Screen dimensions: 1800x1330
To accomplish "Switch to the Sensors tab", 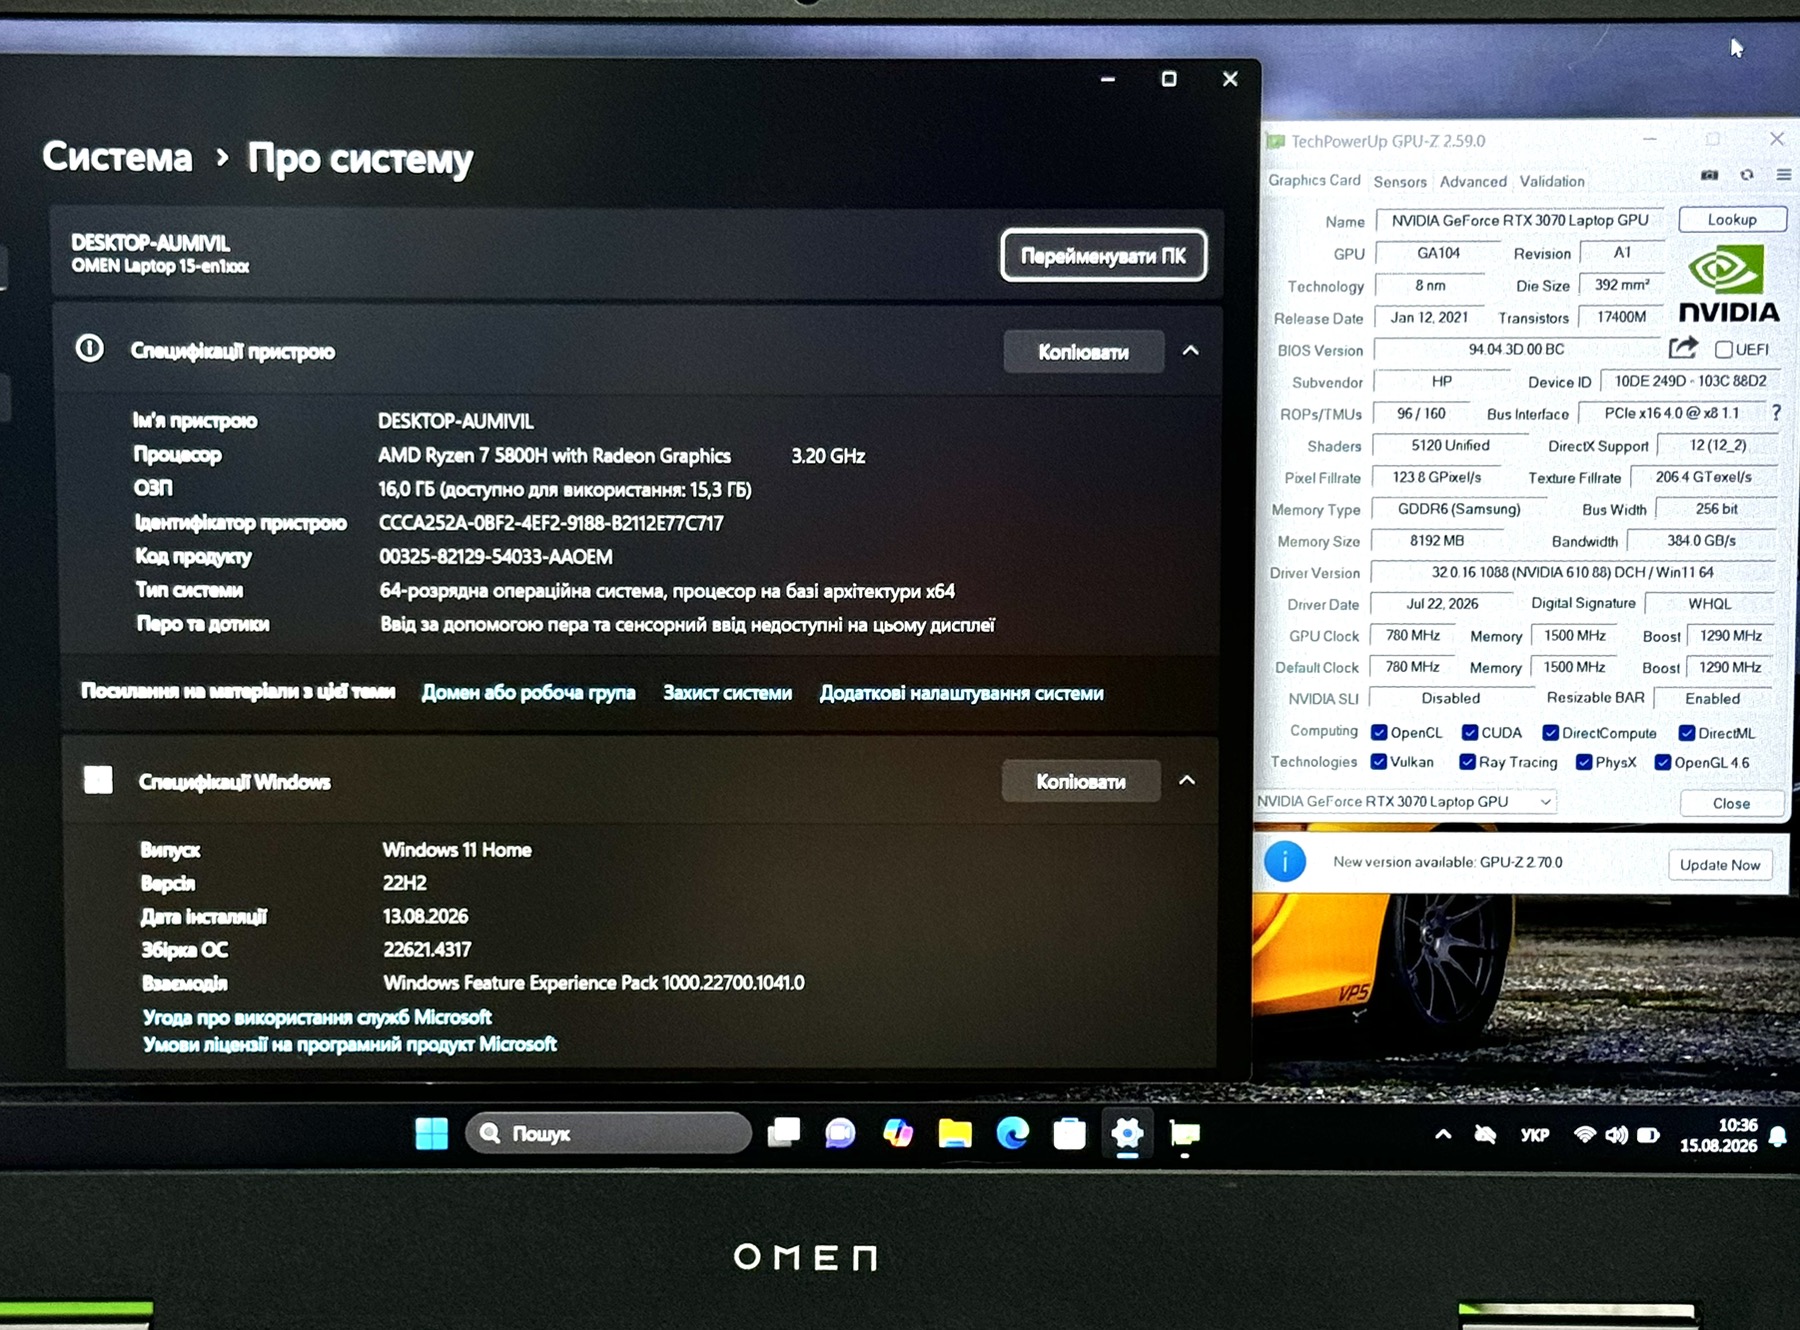I will [x=1400, y=181].
